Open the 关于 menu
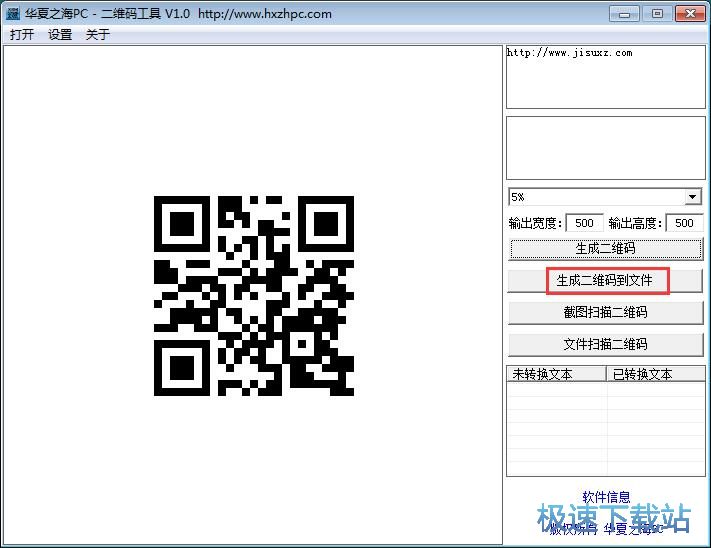Image resolution: width=711 pixels, height=548 pixels. pyautogui.click(x=97, y=34)
